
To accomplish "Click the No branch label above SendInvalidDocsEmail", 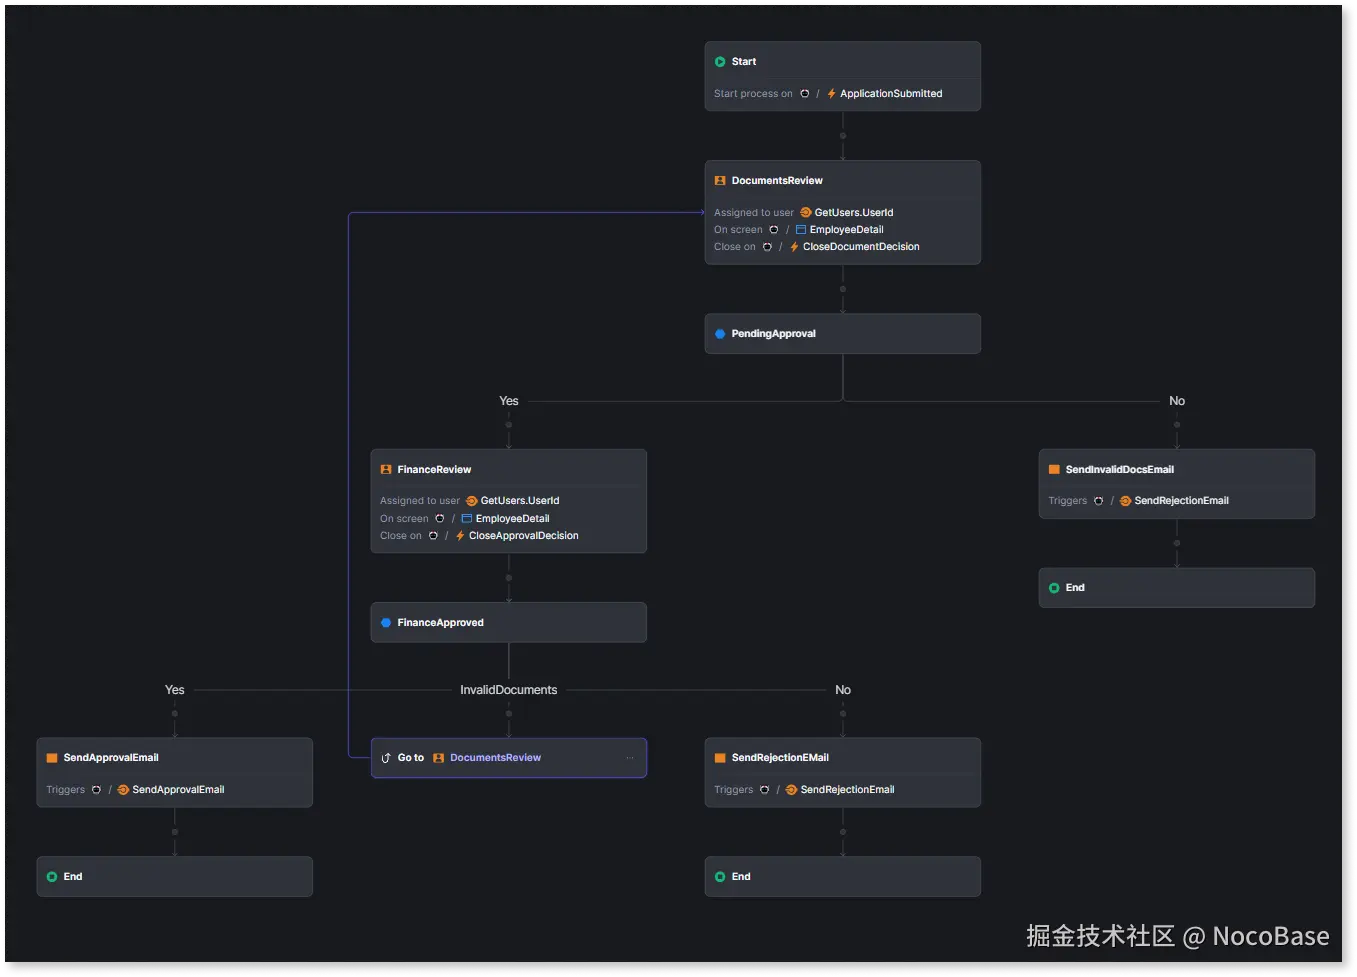I will (1176, 400).
